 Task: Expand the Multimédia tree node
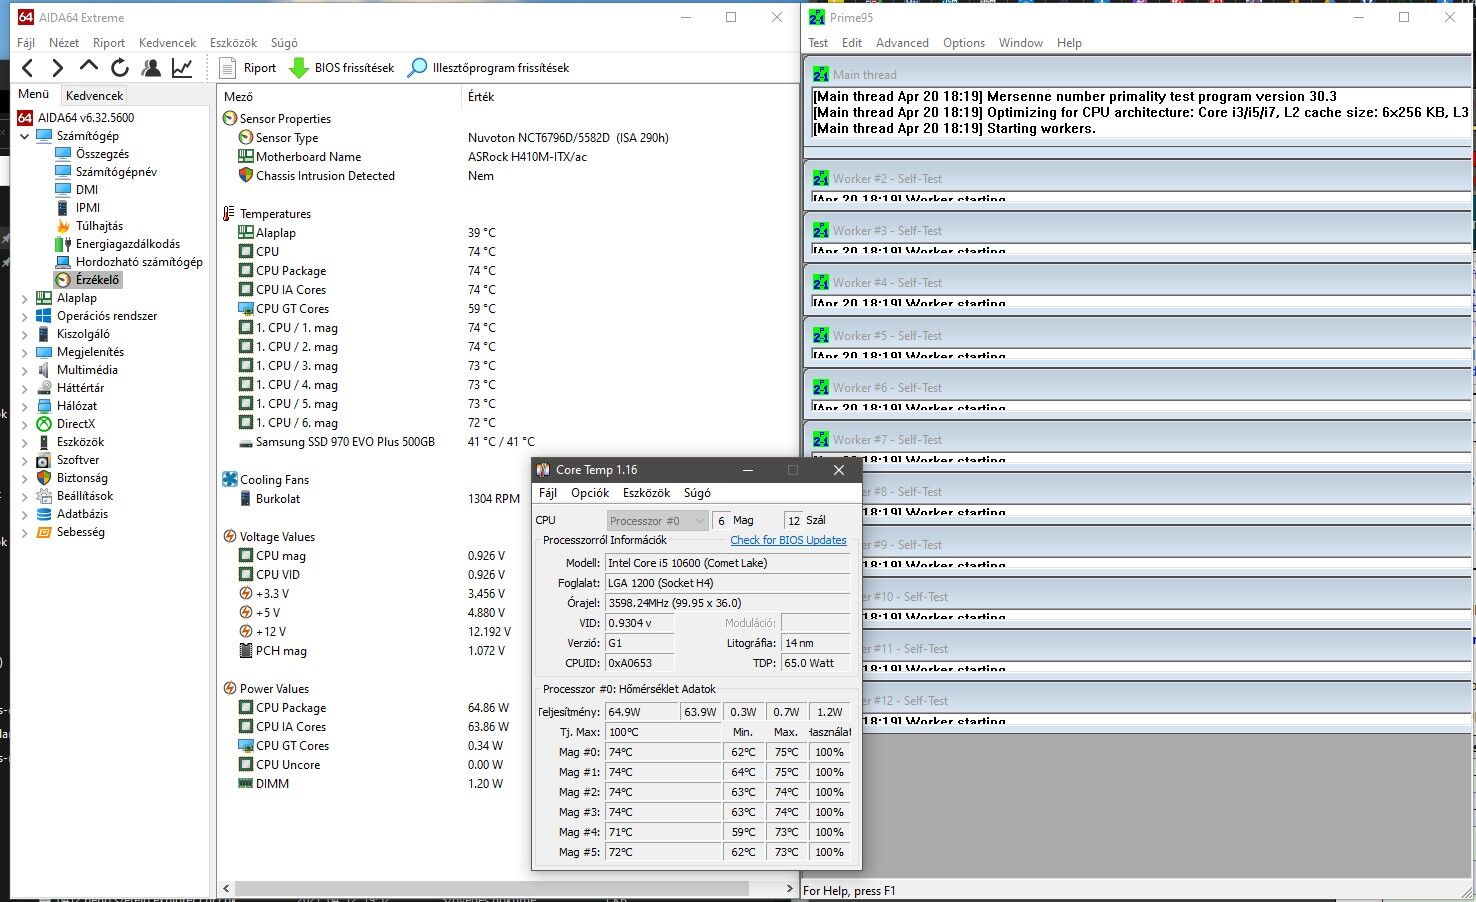tap(25, 370)
